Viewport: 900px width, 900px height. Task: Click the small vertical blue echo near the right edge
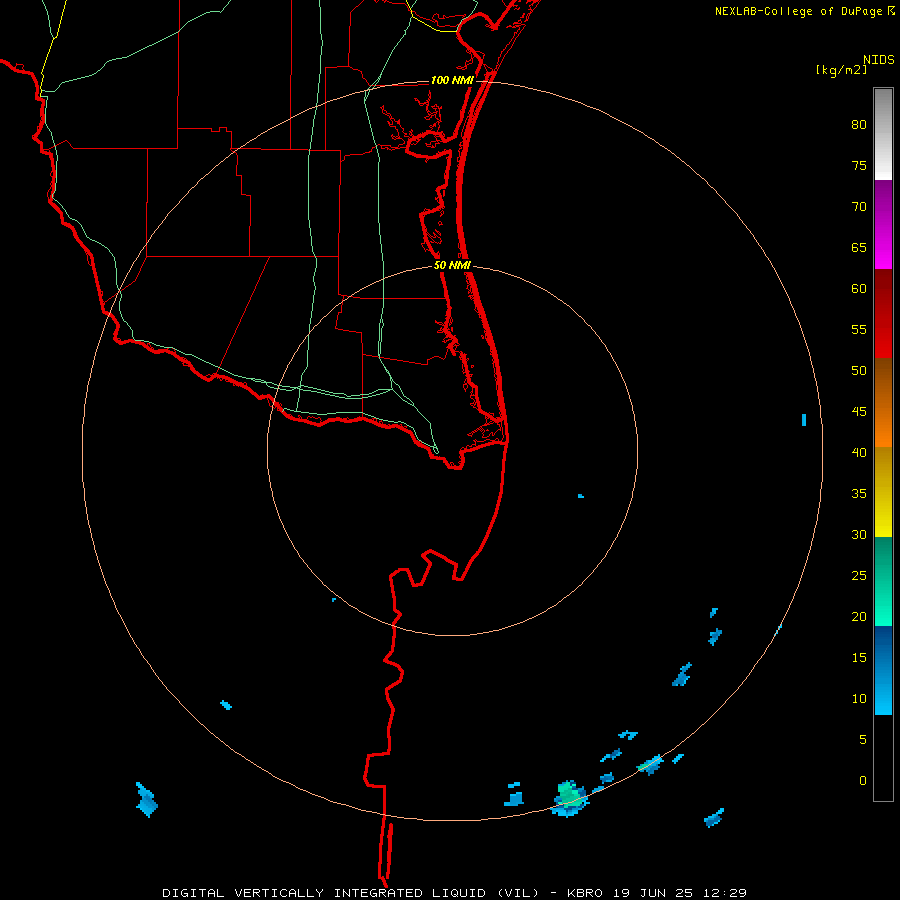[x=804, y=420]
